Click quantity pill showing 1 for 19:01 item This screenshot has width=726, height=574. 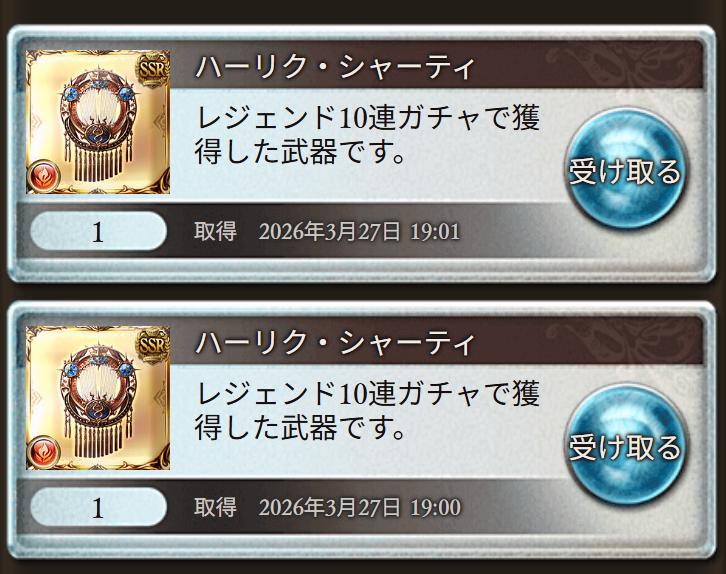[x=98, y=231]
